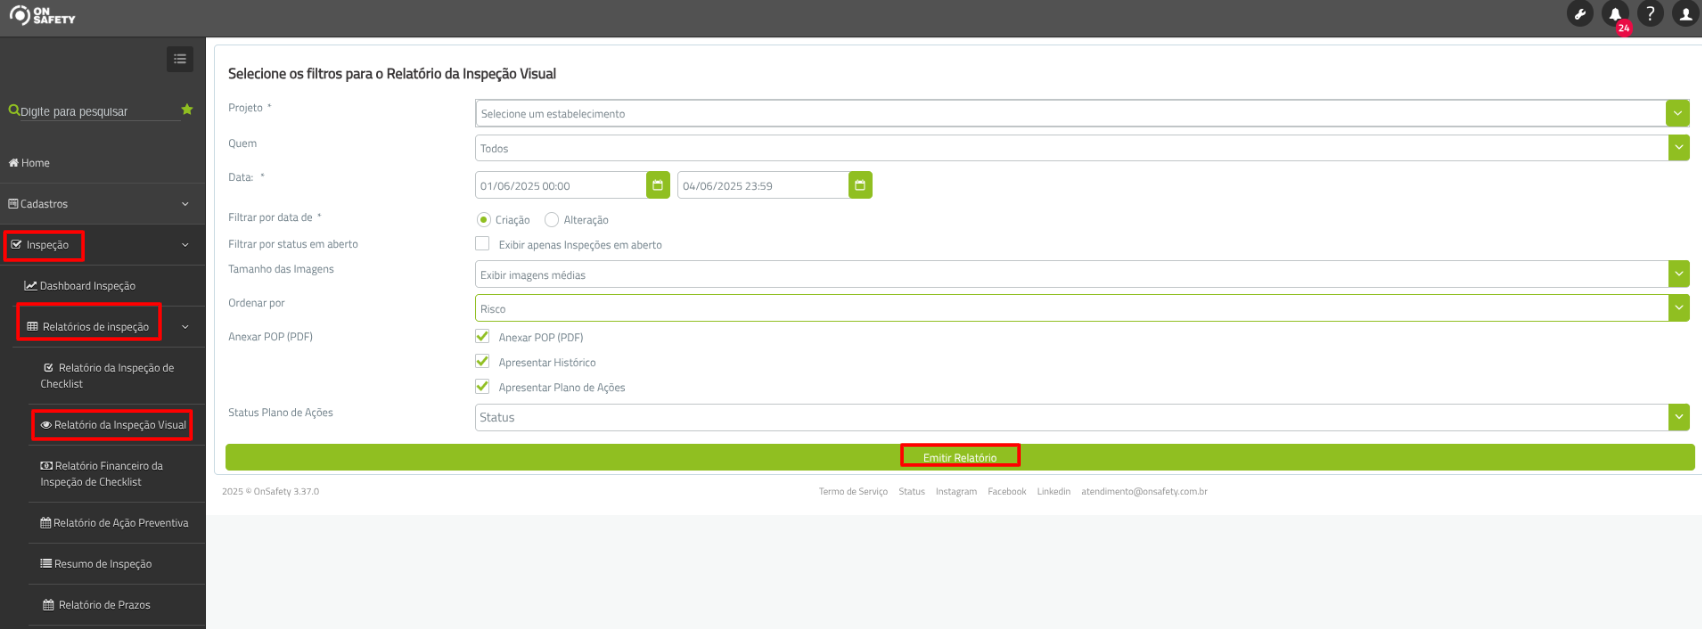1702x629 pixels.
Task: Click the Tamanho das Imagens arrow button
Action: coord(1678,274)
